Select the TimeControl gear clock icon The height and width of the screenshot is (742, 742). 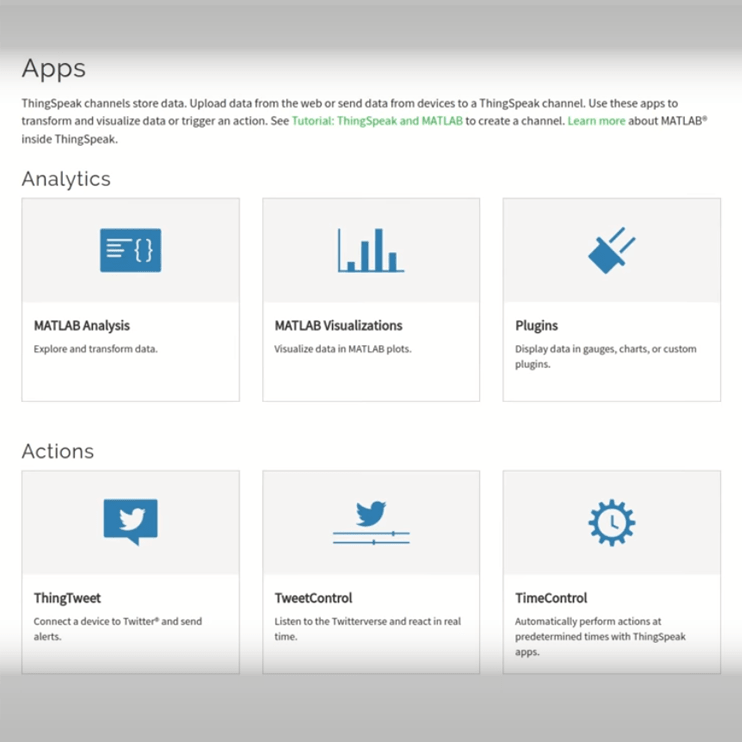point(611,522)
